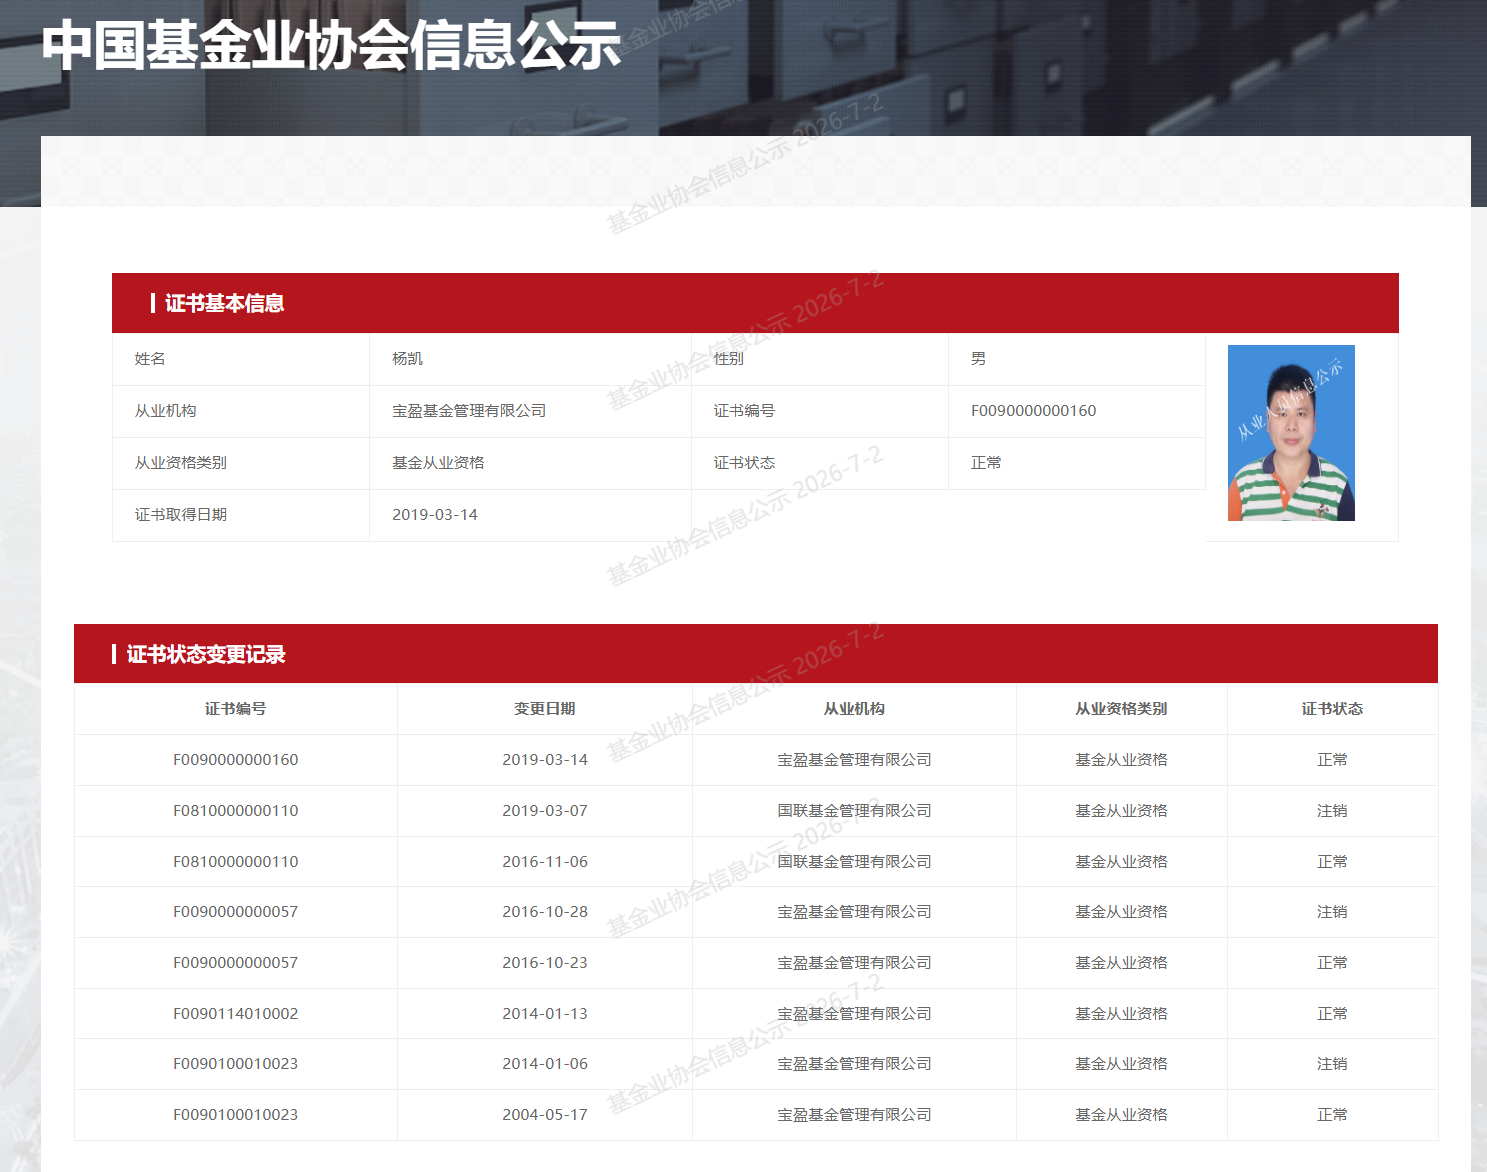Click the certificate date 2019-03-14 in basic info
This screenshot has width=1487, height=1172.
click(435, 515)
